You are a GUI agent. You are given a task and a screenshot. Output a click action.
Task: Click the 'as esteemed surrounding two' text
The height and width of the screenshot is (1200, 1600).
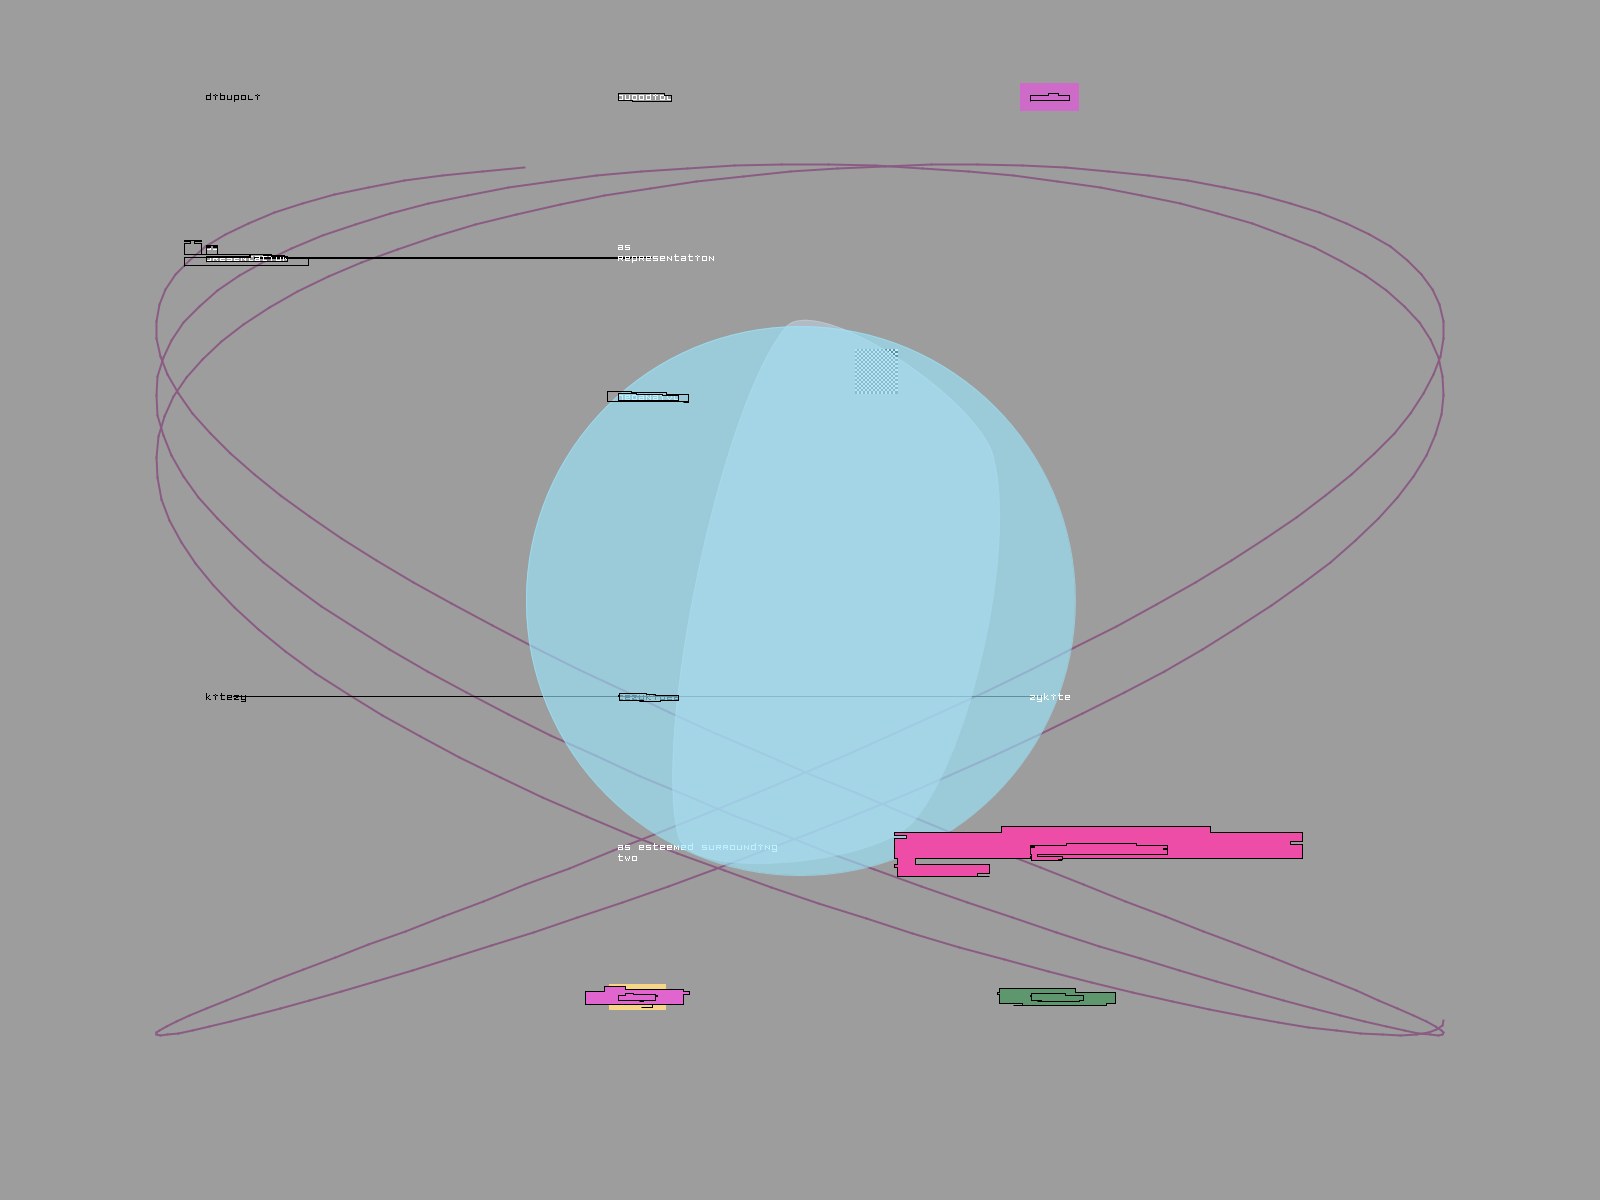pos(696,852)
